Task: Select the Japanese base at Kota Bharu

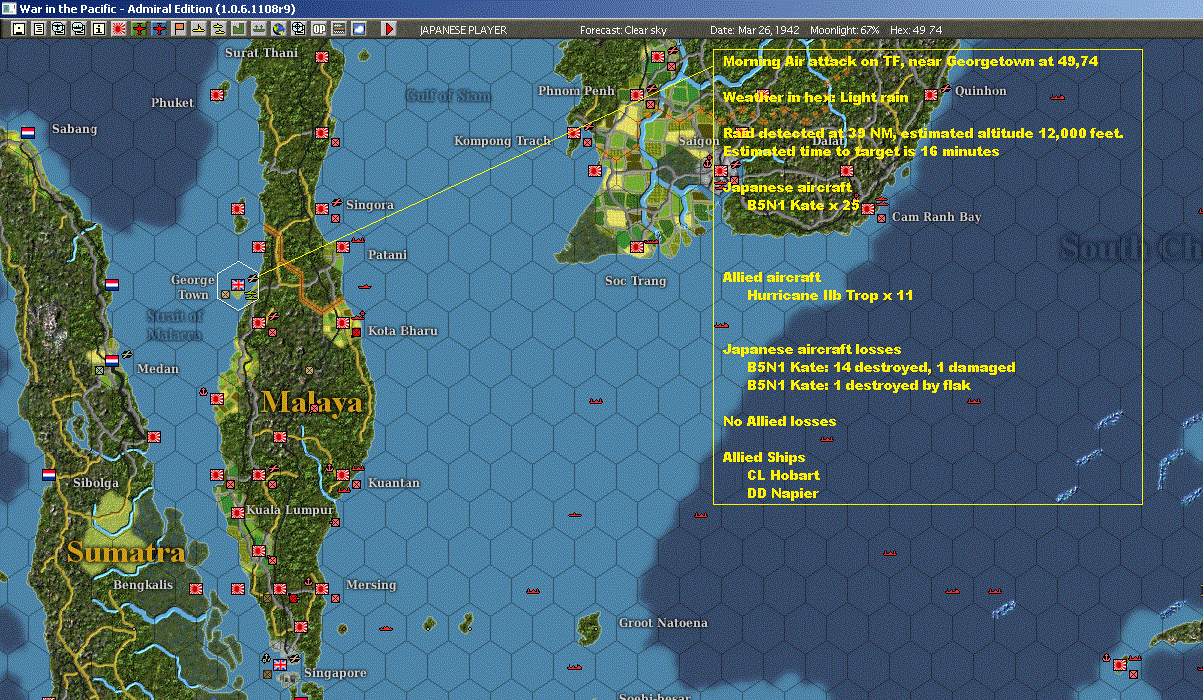Action: click(x=343, y=322)
